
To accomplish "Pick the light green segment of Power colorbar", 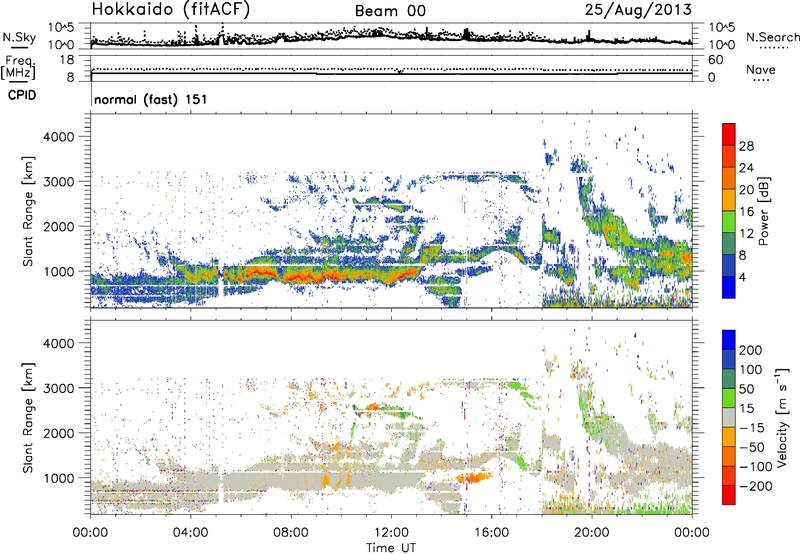I will [x=729, y=222].
